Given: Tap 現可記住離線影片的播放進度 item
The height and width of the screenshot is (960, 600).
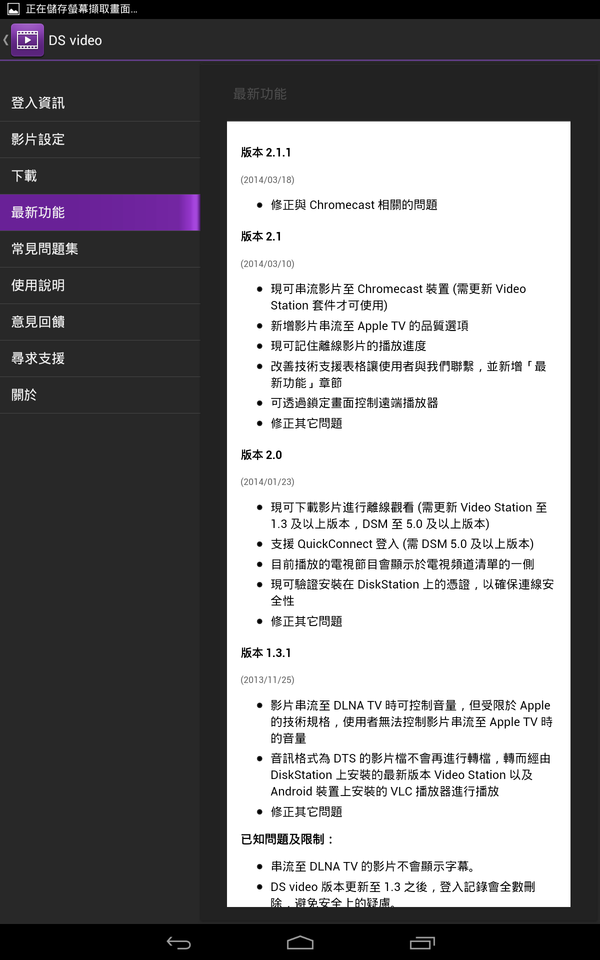Looking at the screenshot, I should pyautogui.click(x=348, y=346).
